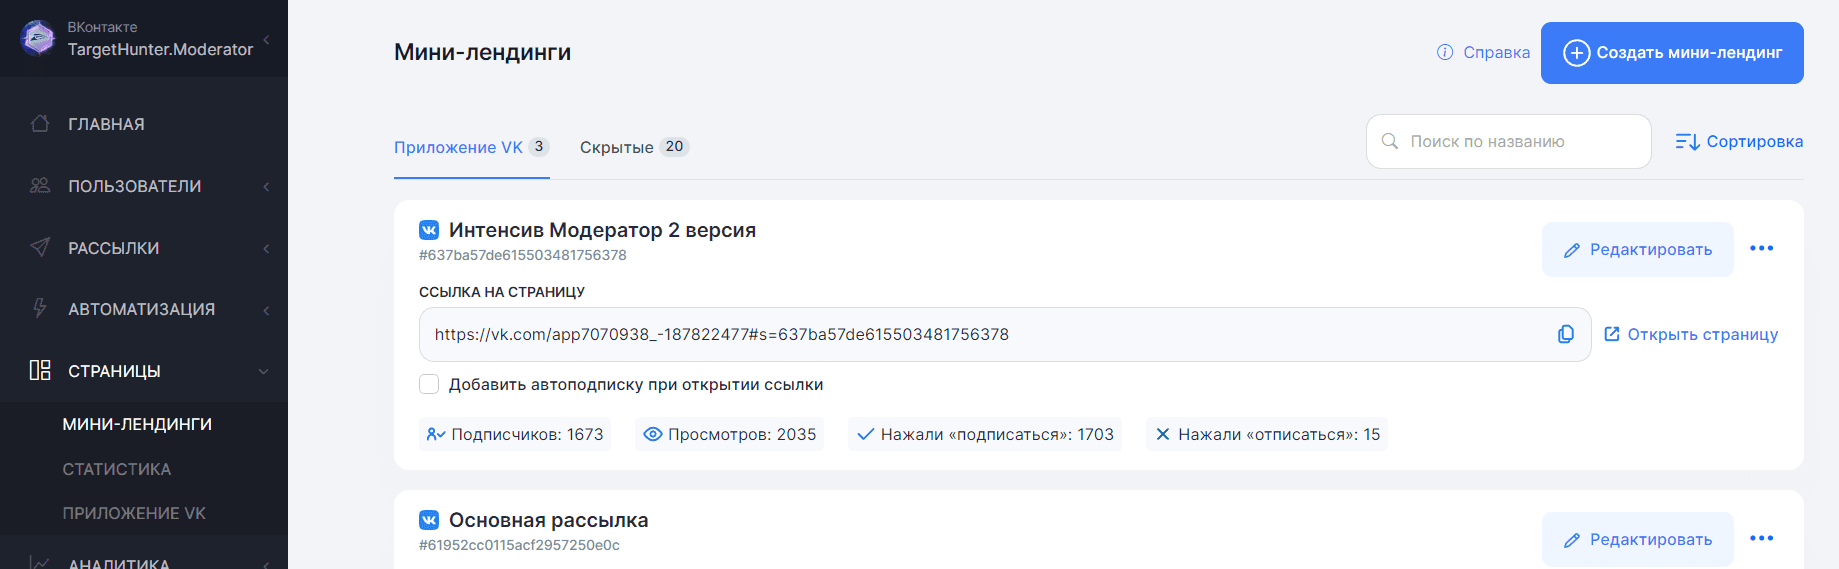Screen dimensions: 1839x569
Task: Click Открыть страницу link
Action: [x=1691, y=334]
